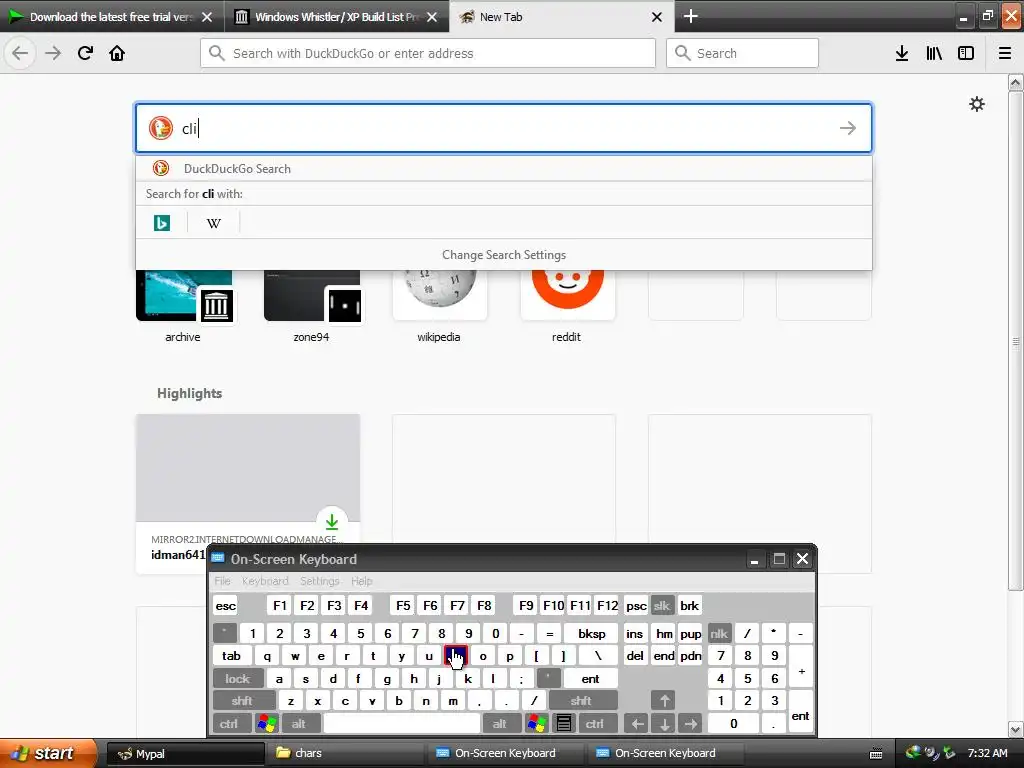Go back with the browser back arrow
Screen dimensions: 1024x768
20,53
